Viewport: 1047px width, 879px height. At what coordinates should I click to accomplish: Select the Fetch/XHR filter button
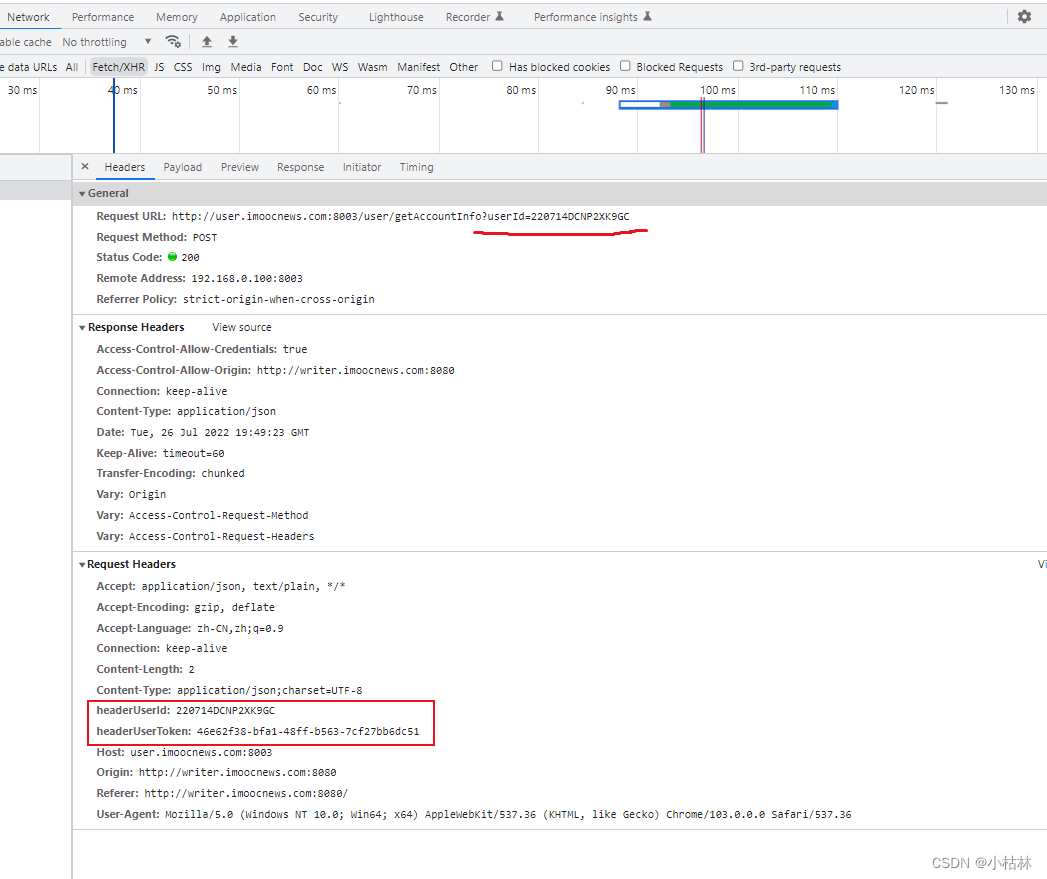point(119,67)
